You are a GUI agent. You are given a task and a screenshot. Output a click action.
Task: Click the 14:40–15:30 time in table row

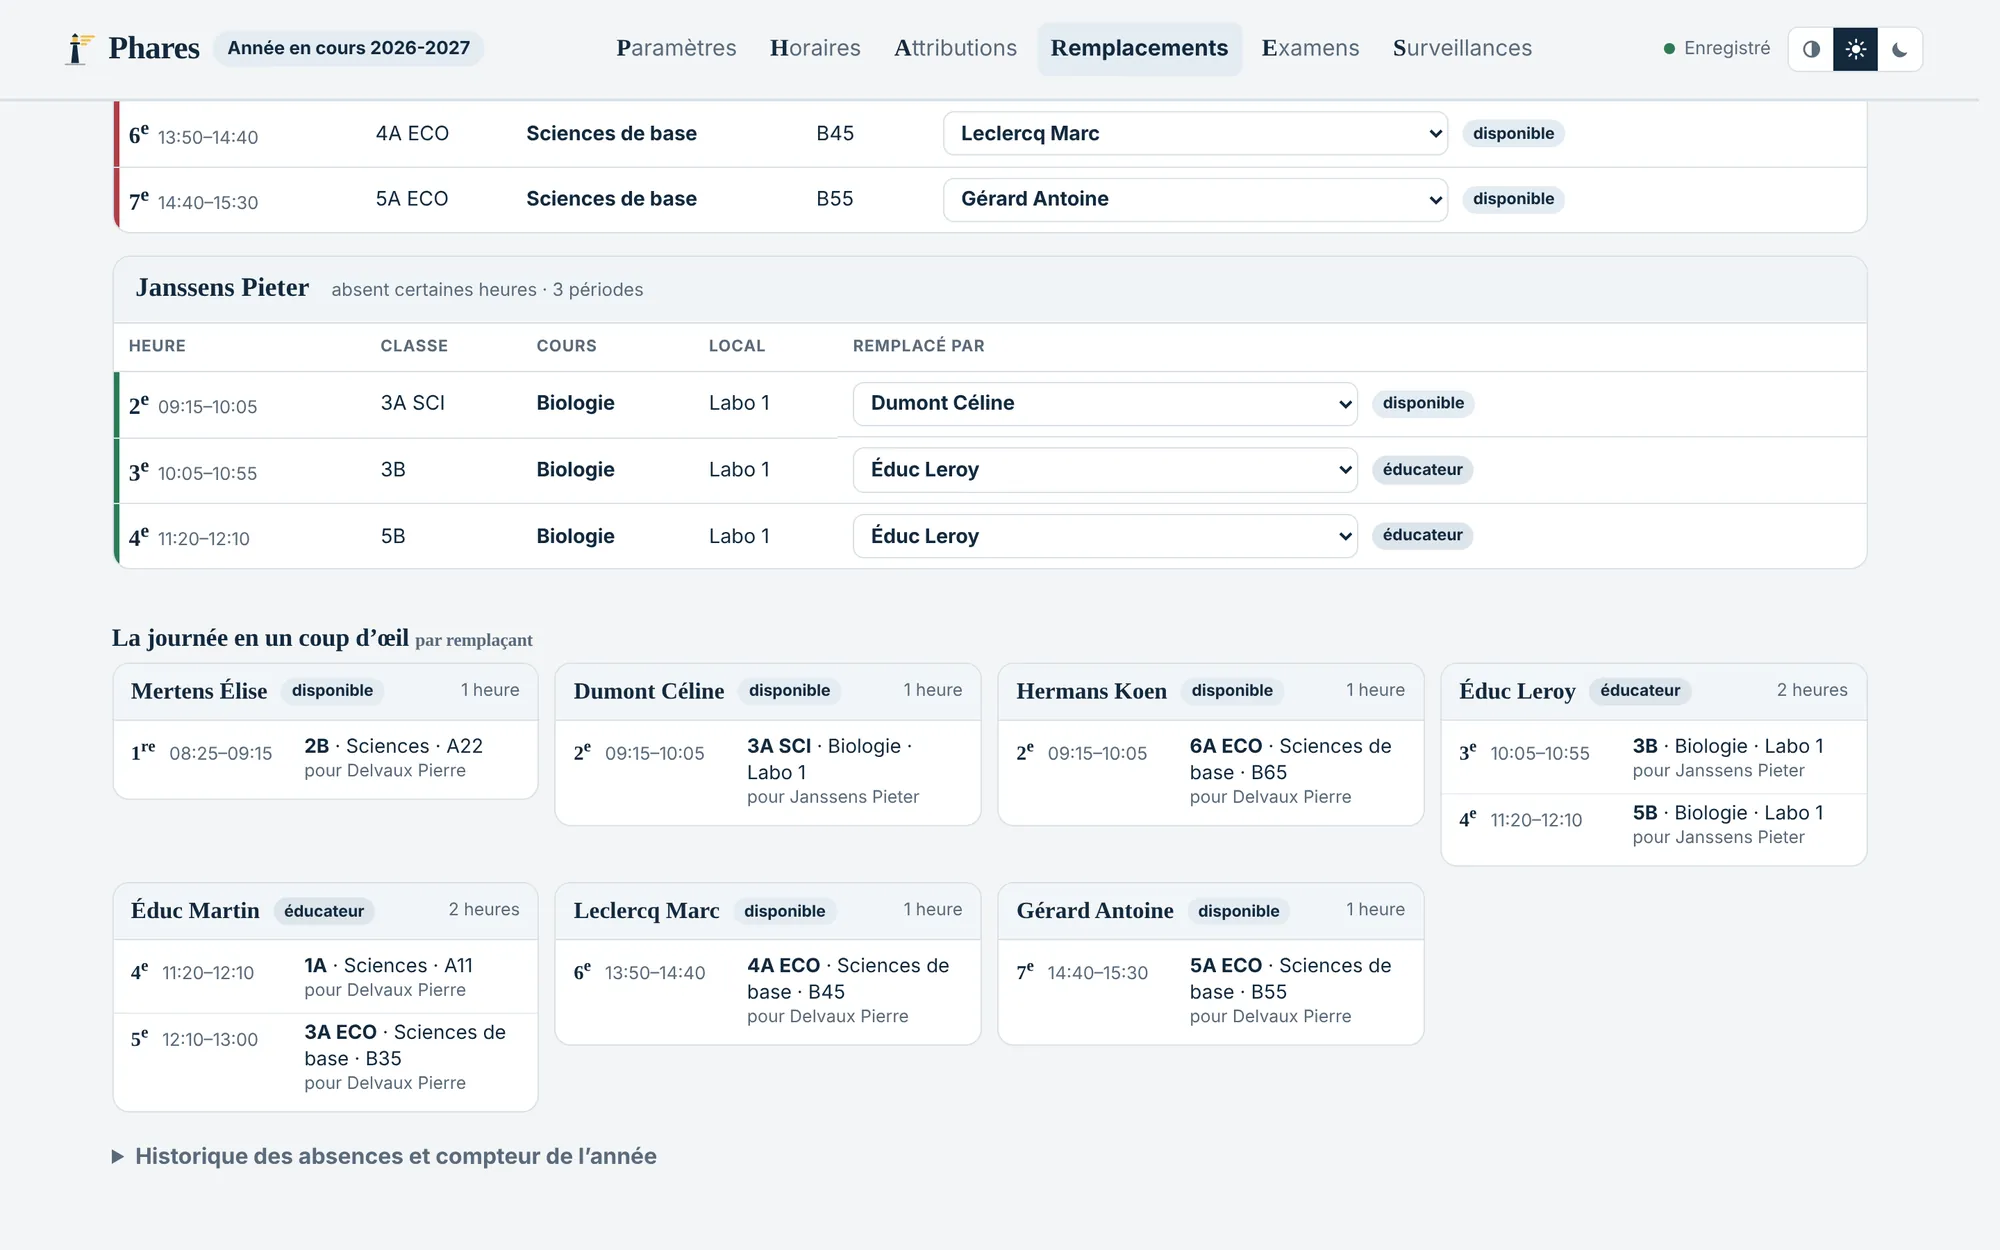(208, 203)
